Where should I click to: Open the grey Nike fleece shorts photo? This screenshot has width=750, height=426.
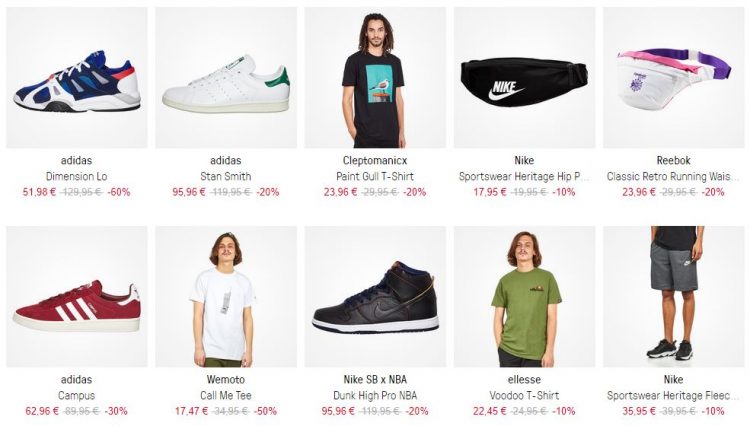tap(673, 296)
